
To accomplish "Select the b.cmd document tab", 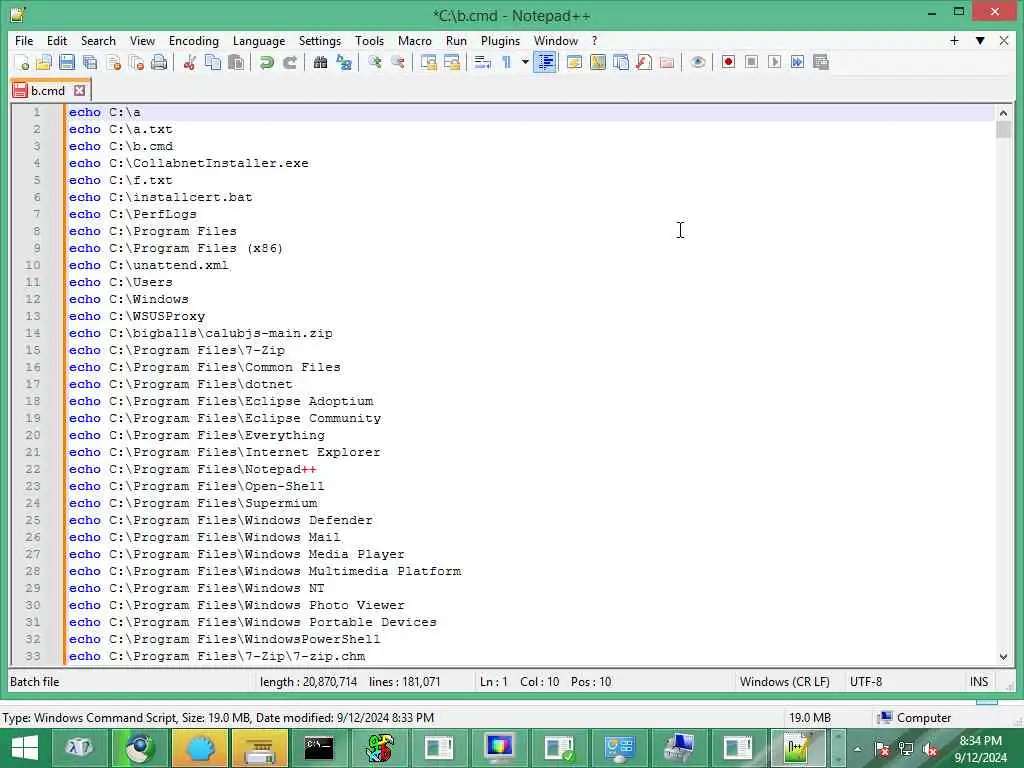I will pos(47,91).
